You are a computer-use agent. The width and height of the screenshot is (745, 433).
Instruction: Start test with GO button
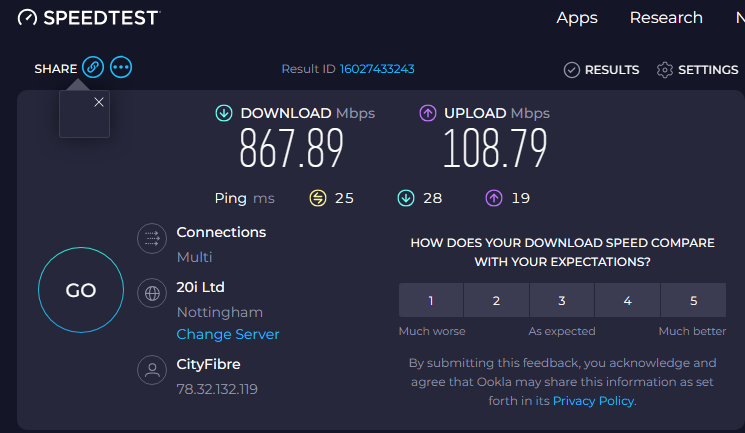coord(81,290)
